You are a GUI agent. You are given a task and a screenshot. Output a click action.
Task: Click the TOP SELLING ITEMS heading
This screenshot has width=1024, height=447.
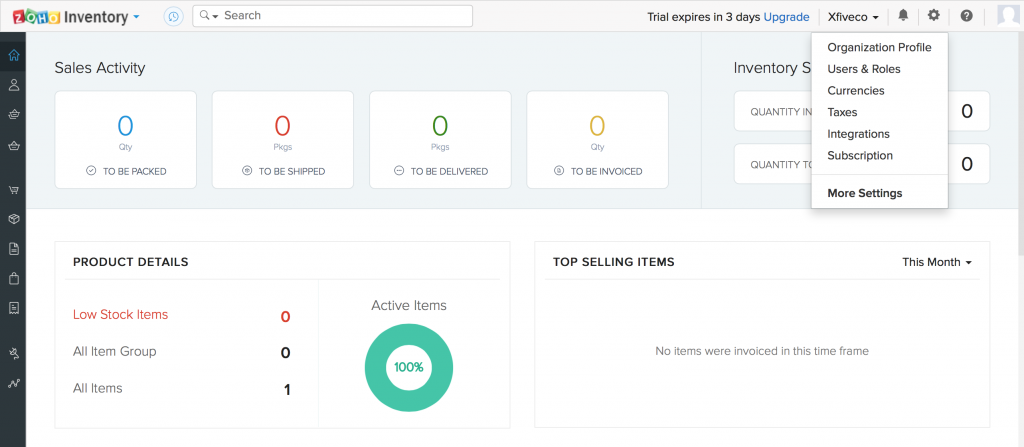point(614,262)
